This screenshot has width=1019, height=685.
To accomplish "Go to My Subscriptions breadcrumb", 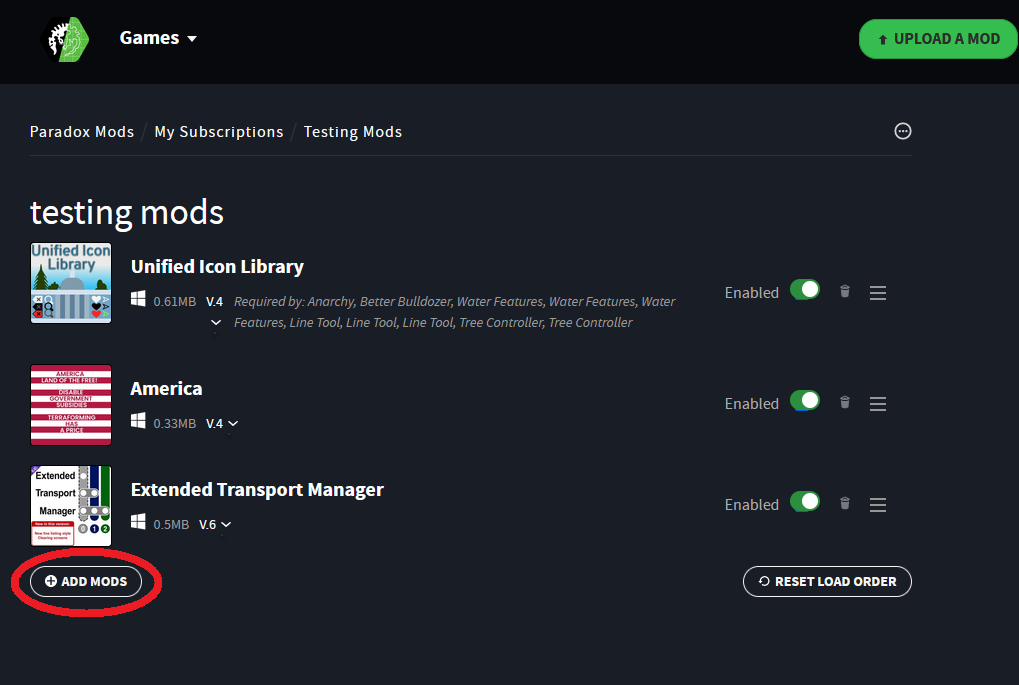I will pos(218,131).
